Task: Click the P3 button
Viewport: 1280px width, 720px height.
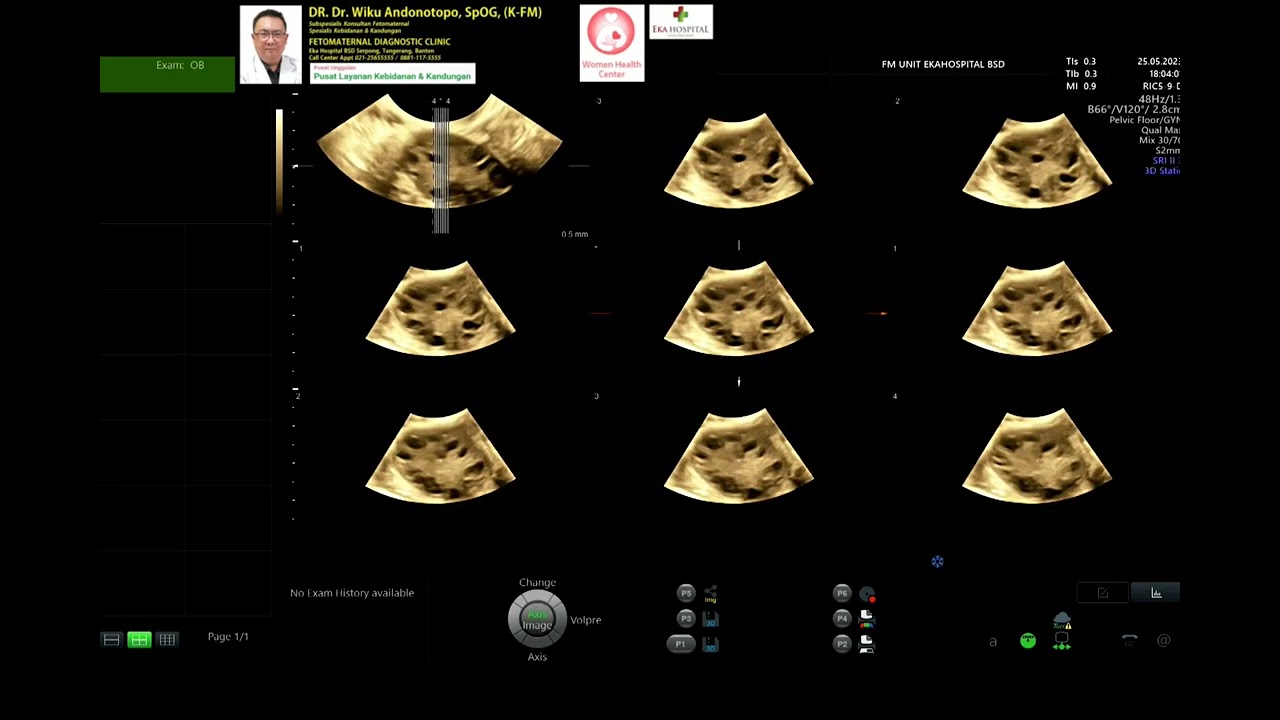Action: pyautogui.click(x=686, y=619)
